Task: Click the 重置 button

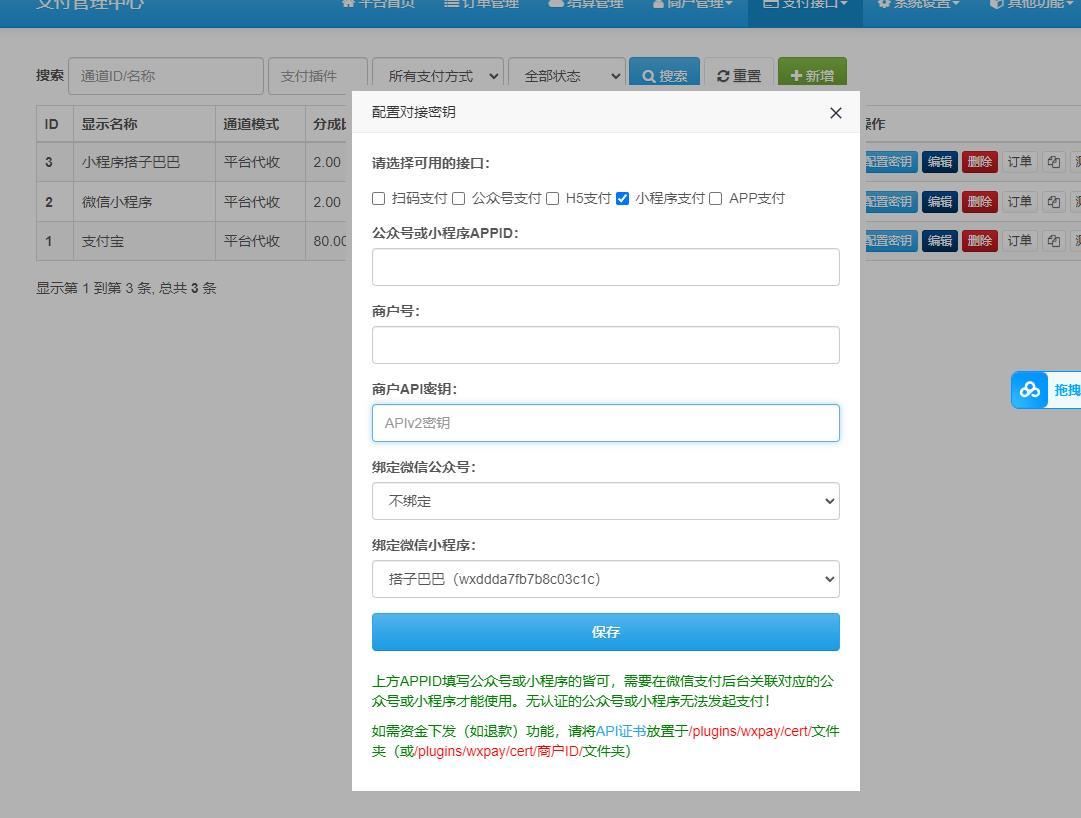Action: coord(738,74)
